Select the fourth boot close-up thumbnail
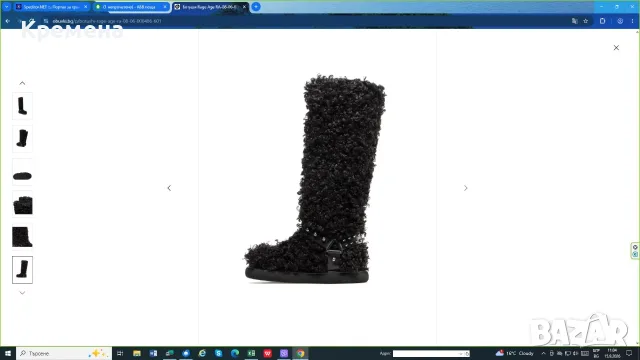 coord(22,204)
